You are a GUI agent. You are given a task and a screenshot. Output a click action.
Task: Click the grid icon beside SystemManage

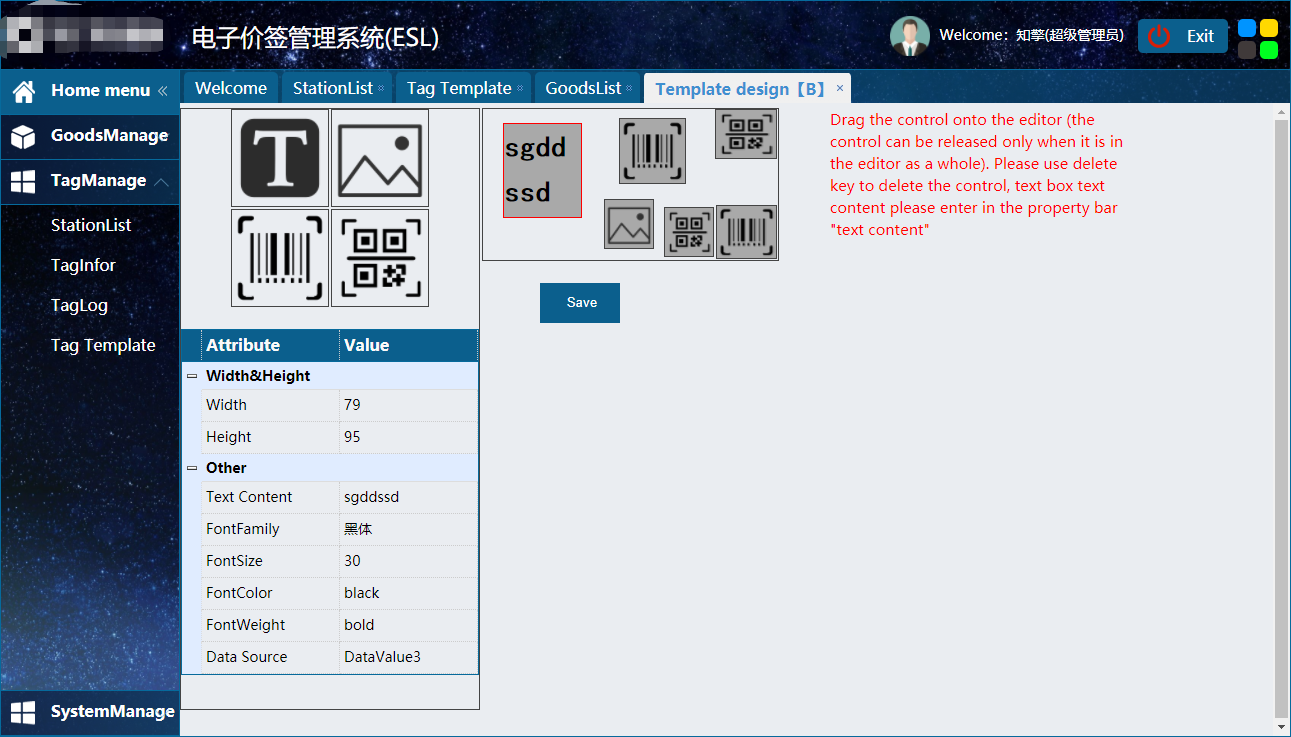pos(23,712)
